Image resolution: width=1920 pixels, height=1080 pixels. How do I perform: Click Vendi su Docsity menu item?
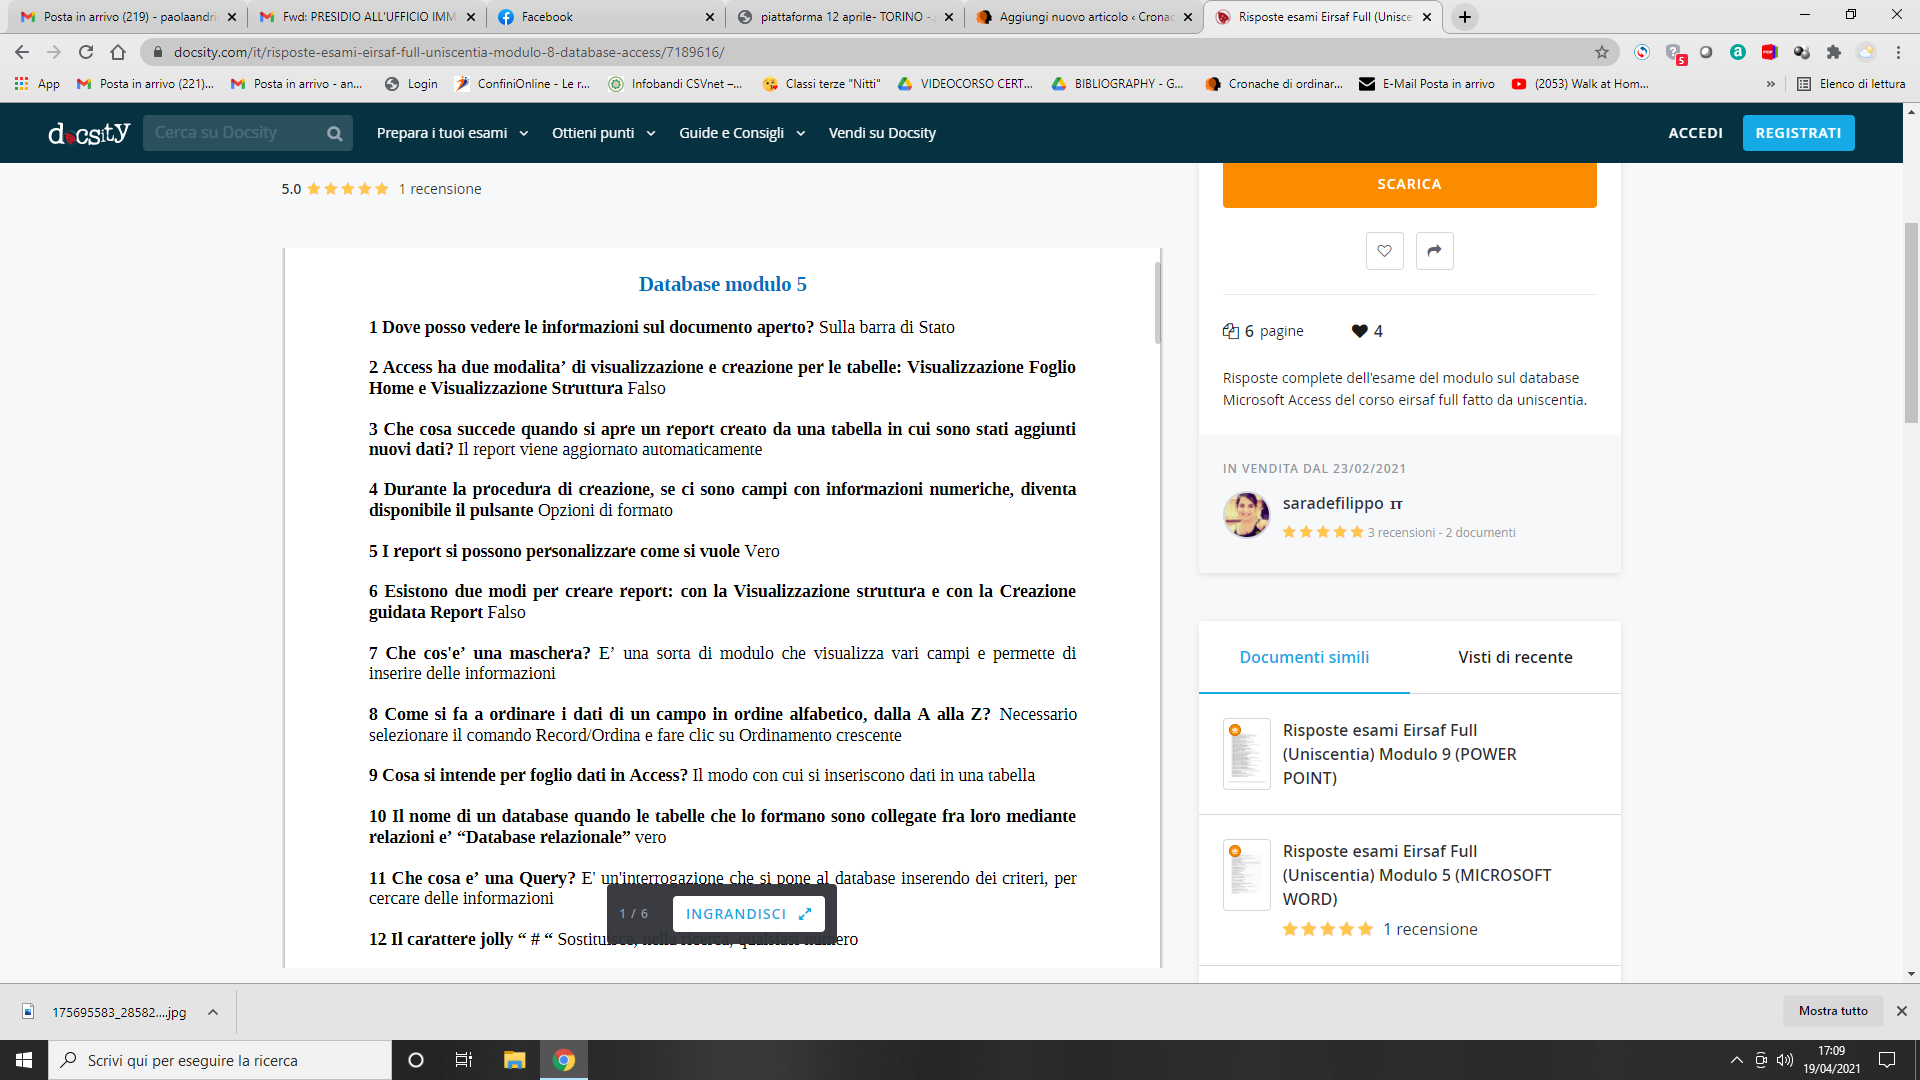pyautogui.click(x=882, y=133)
